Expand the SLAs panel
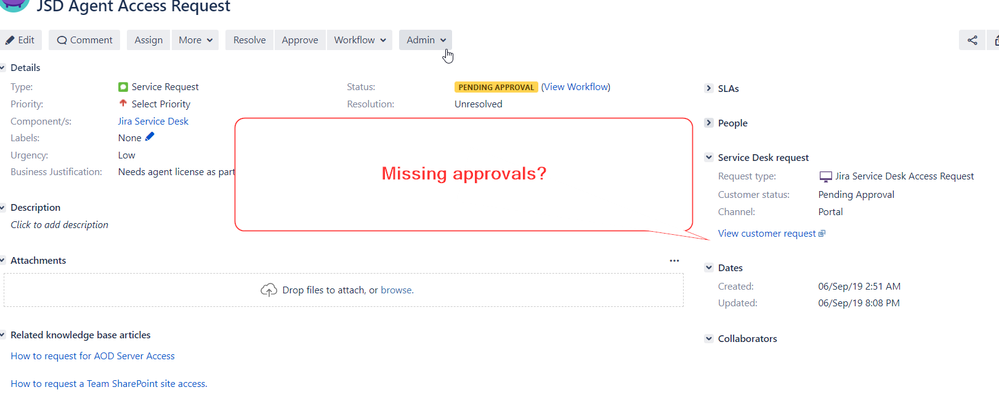 (x=708, y=89)
